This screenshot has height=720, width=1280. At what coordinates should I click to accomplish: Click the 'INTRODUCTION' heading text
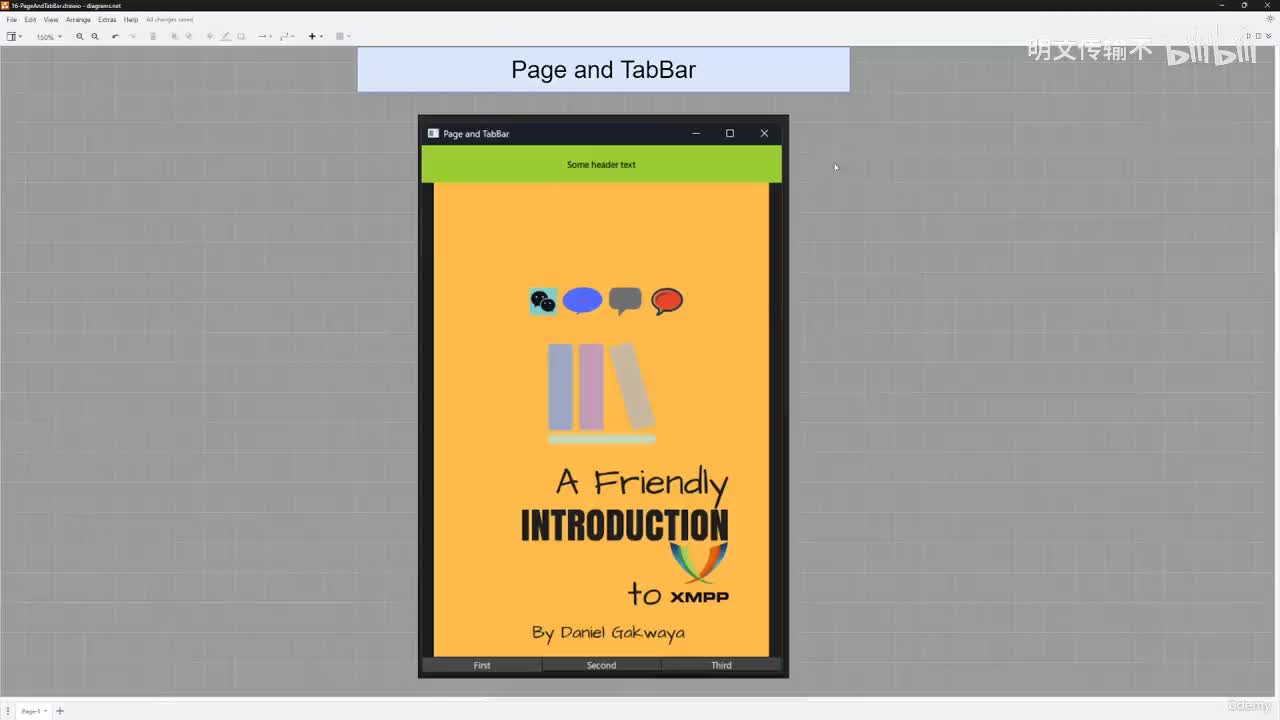click(624, 525)
